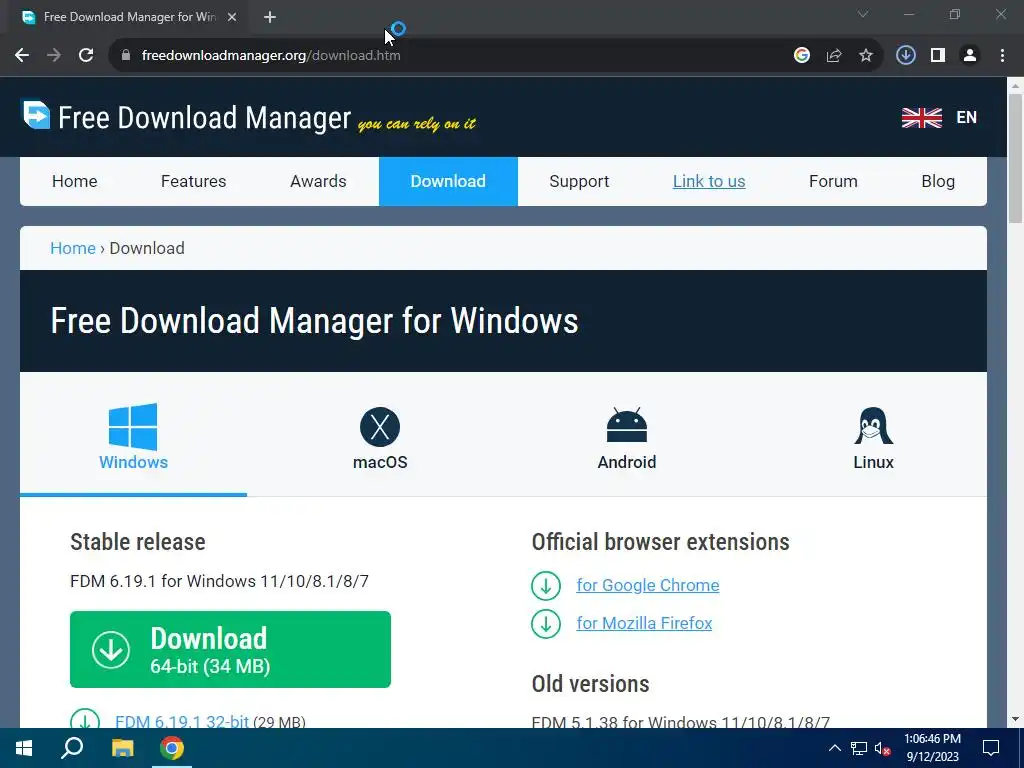Show hidden system tray icons
1024x768 pixels.
[835, 748]
